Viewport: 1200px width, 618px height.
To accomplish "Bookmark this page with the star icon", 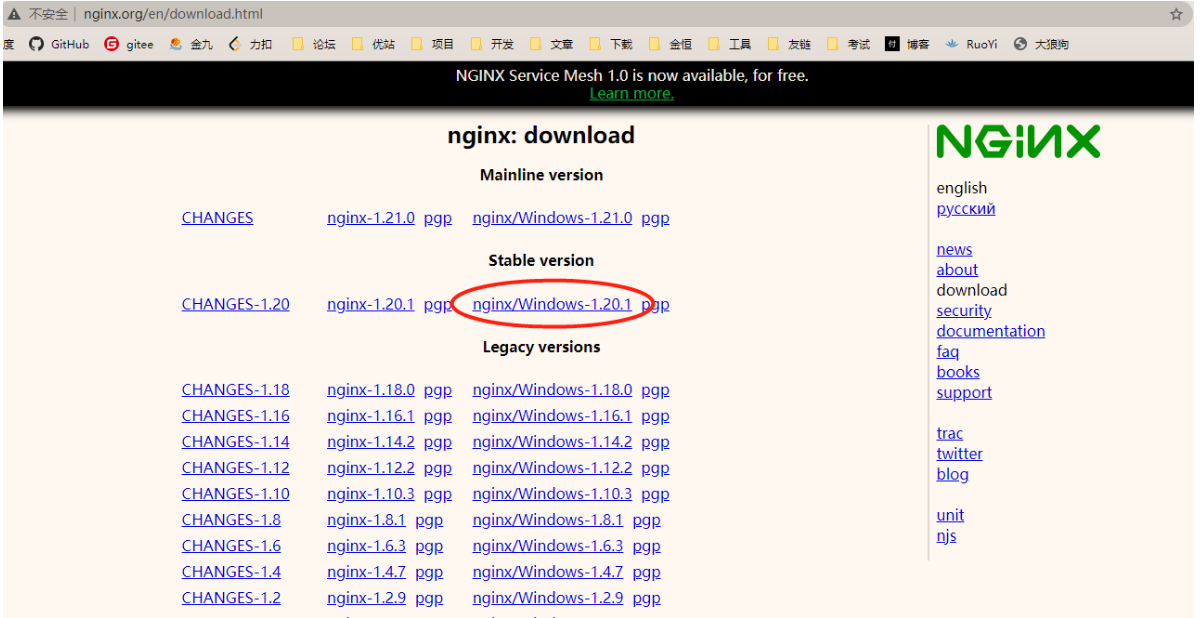I will tap(1176, 15).
